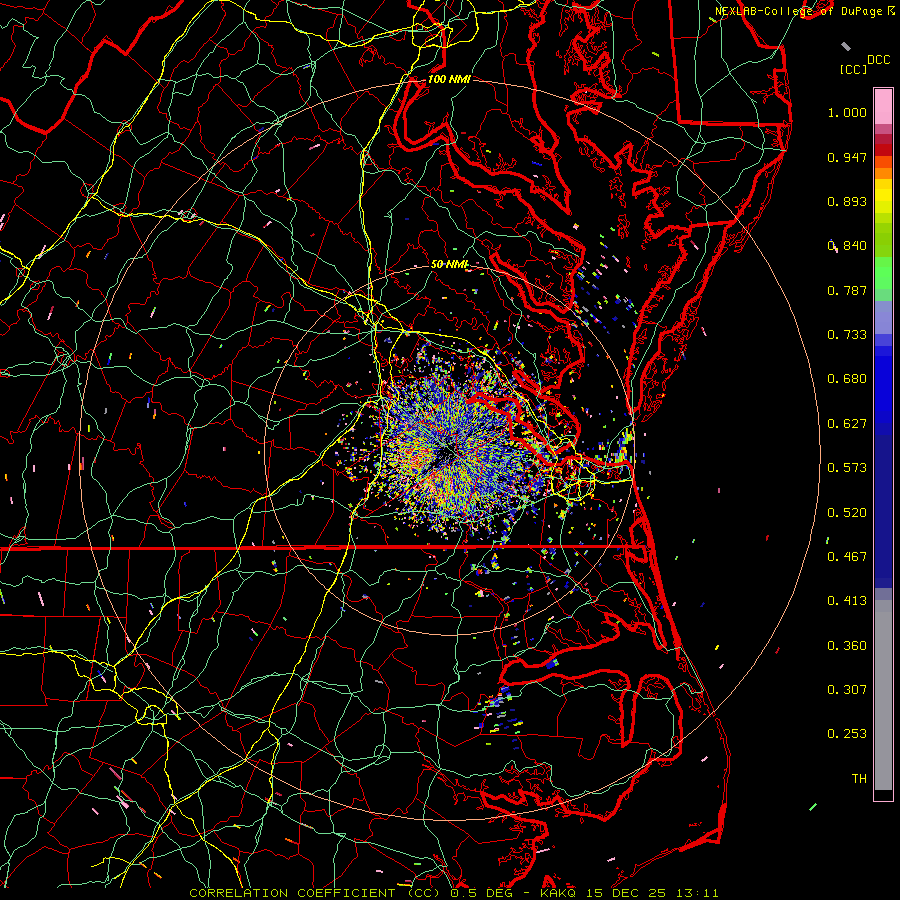Click the 0.5 DEG tilt in footer

click(x=482, y=893)
